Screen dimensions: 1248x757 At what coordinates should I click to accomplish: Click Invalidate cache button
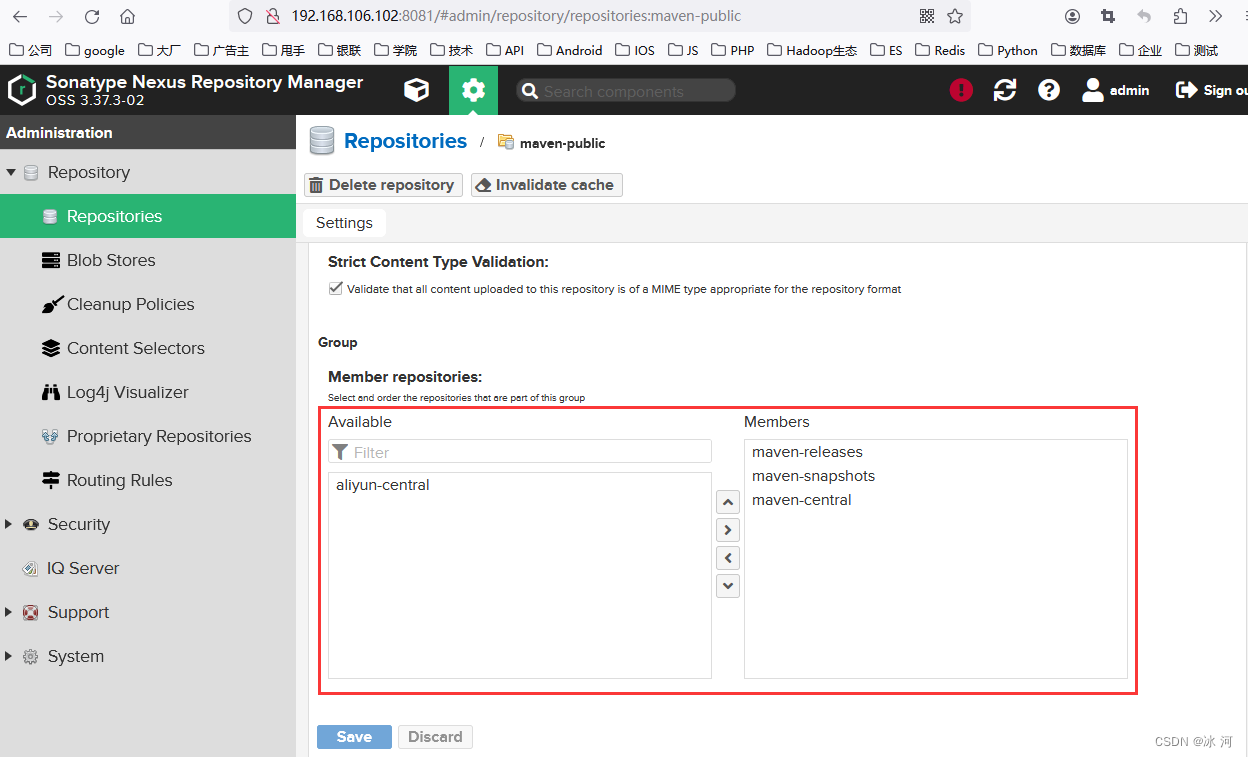click(x=547, y=185)
